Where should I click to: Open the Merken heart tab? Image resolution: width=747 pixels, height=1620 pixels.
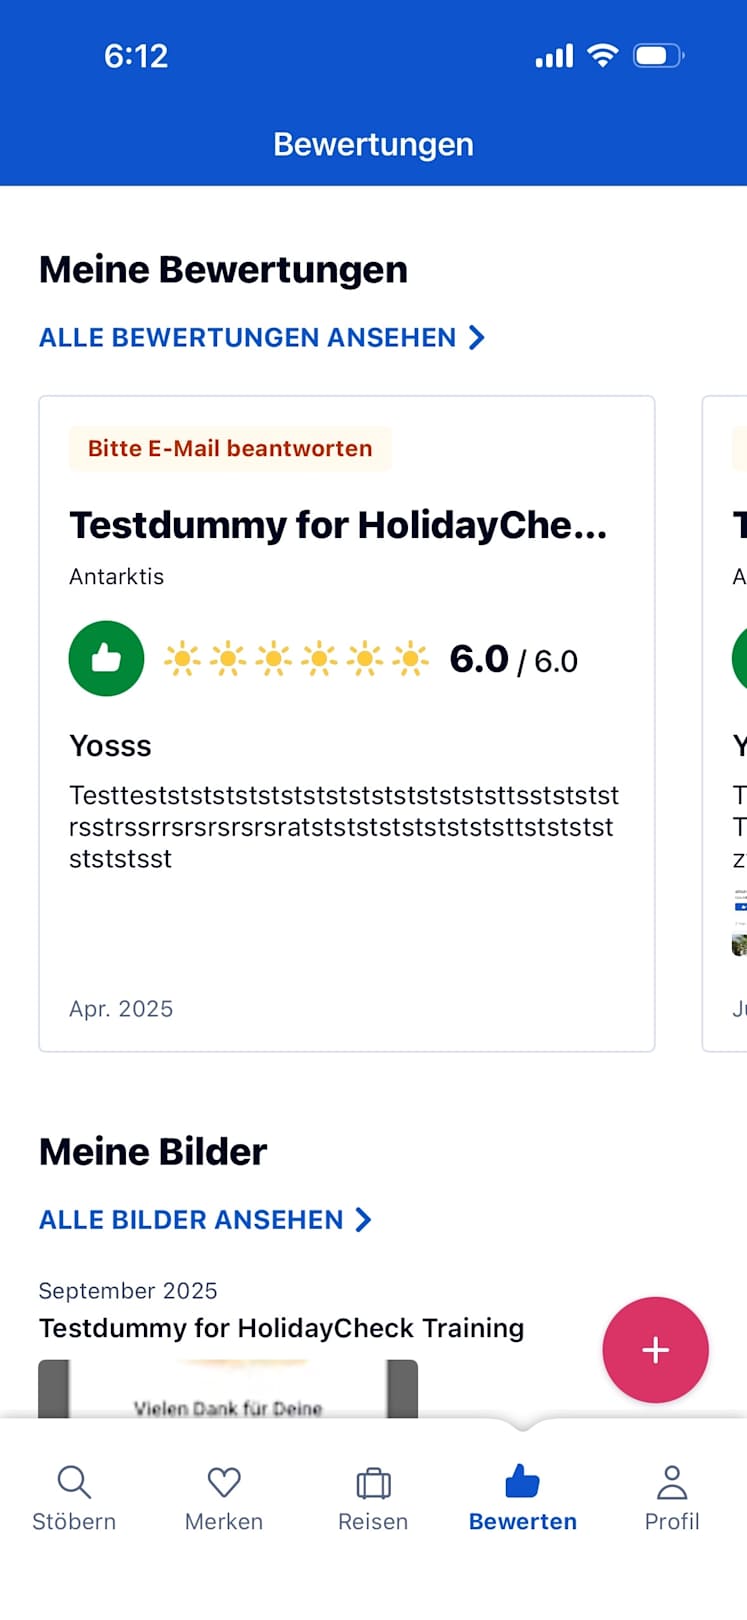(x=224, y=1497)
